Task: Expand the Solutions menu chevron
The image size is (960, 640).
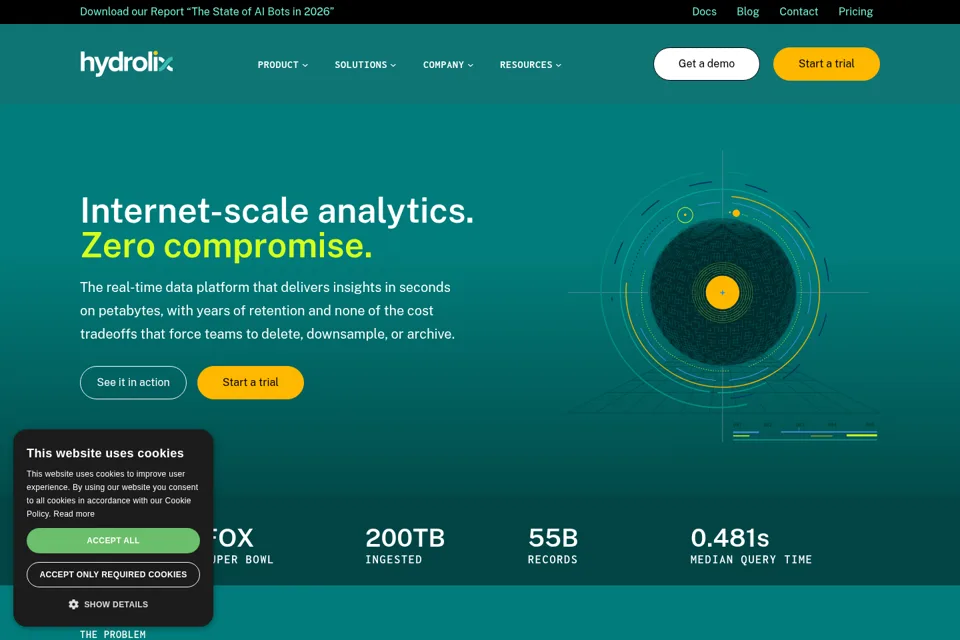Action: [x=393, y=65]
